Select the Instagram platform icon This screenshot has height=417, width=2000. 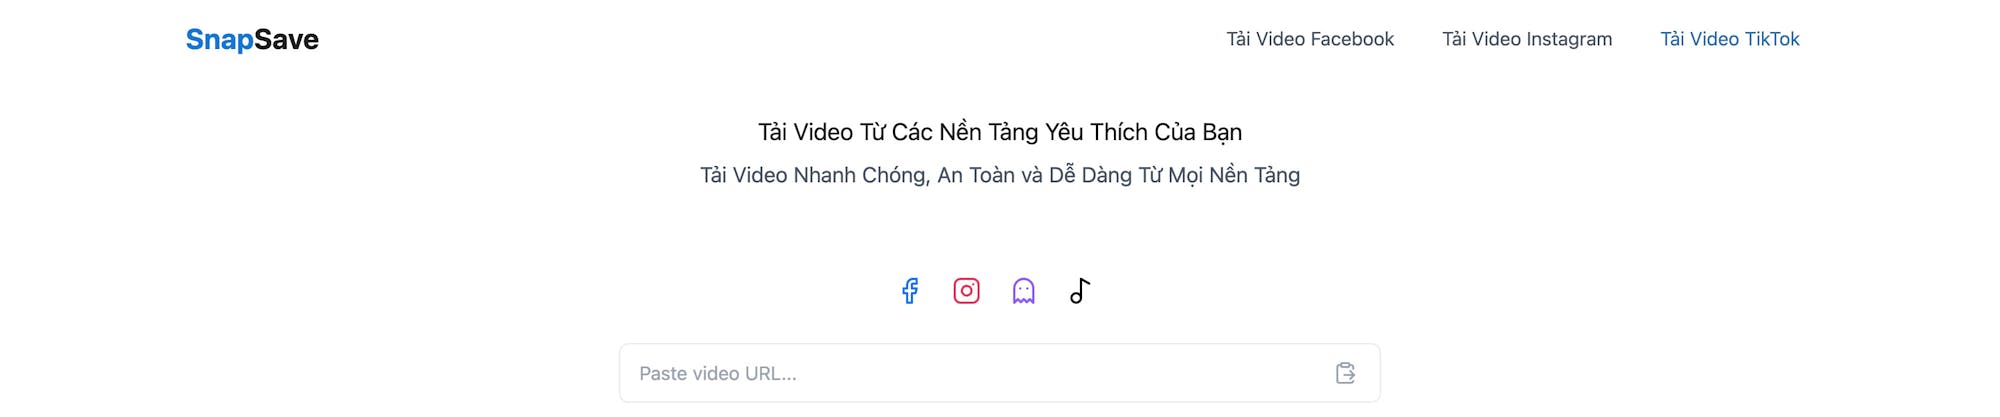point(966,291)
